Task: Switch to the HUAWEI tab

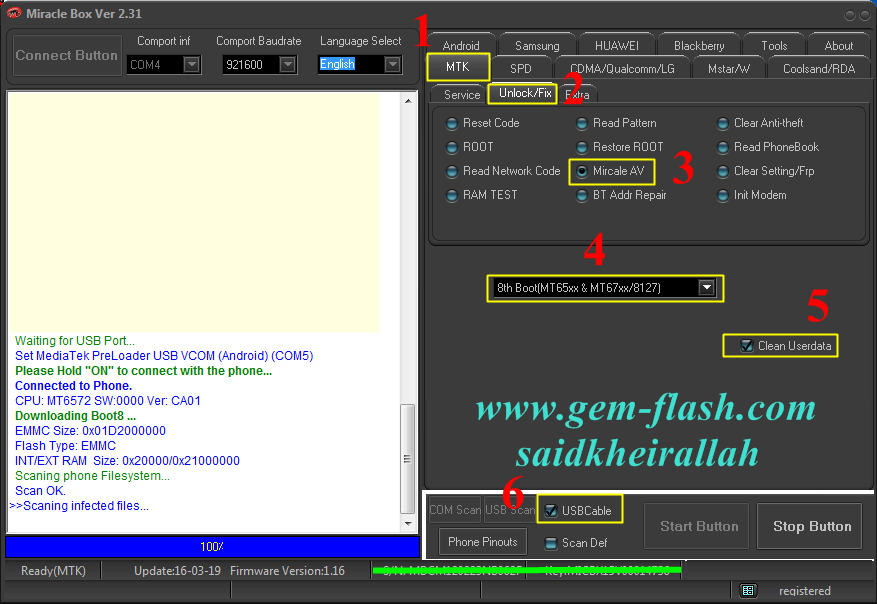Action: click(616, 45)
